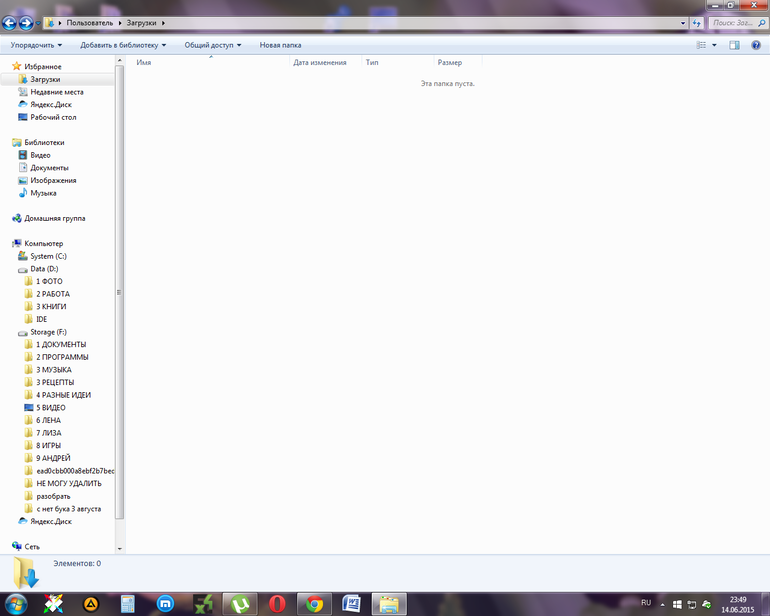Select Избранное in navigation pane
The width and height of the screenshot is (770, 616).
[x=43, y=66]
